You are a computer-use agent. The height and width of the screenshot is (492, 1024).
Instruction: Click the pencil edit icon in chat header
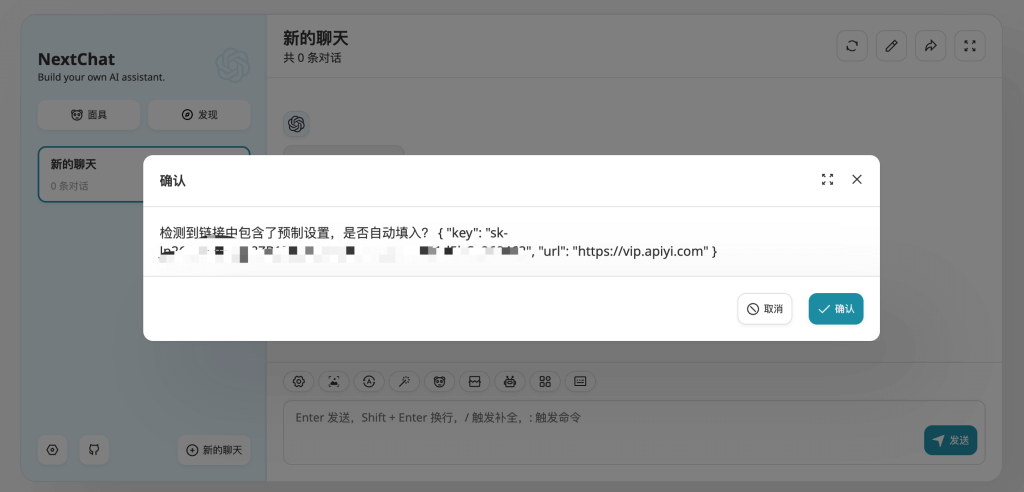(891, 46)
